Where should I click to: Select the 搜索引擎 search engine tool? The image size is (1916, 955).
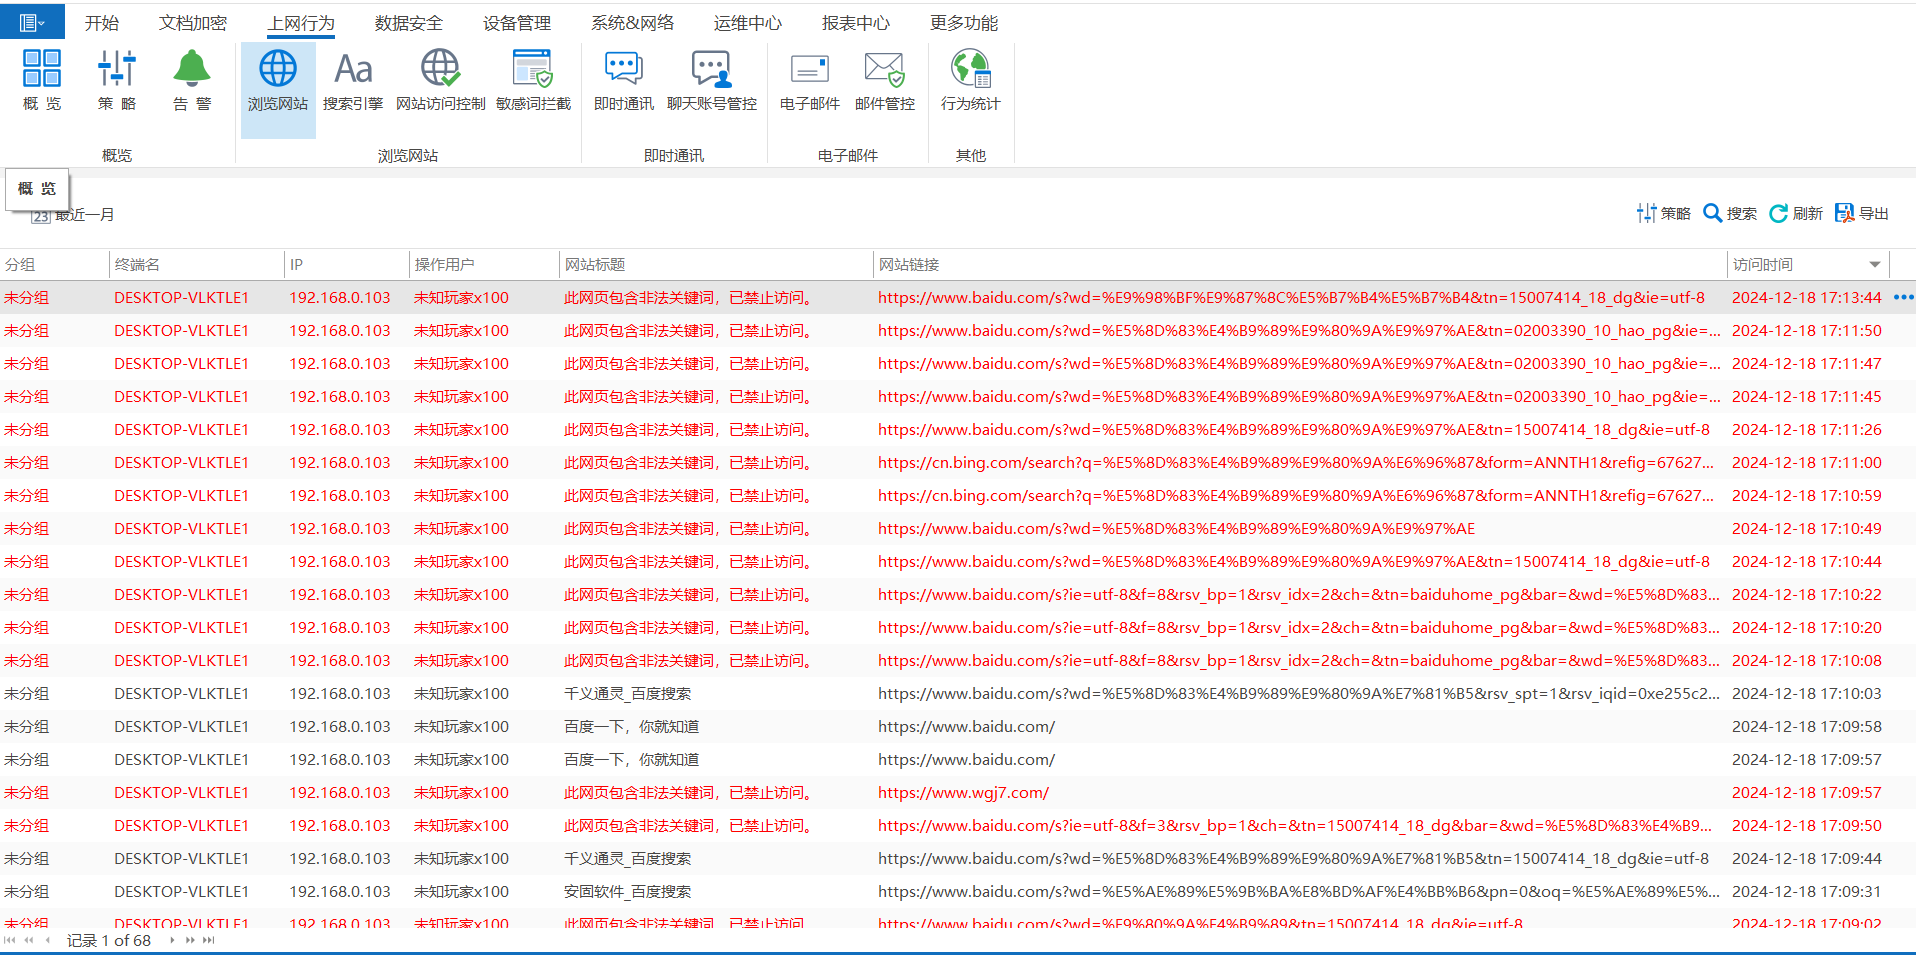353,80
